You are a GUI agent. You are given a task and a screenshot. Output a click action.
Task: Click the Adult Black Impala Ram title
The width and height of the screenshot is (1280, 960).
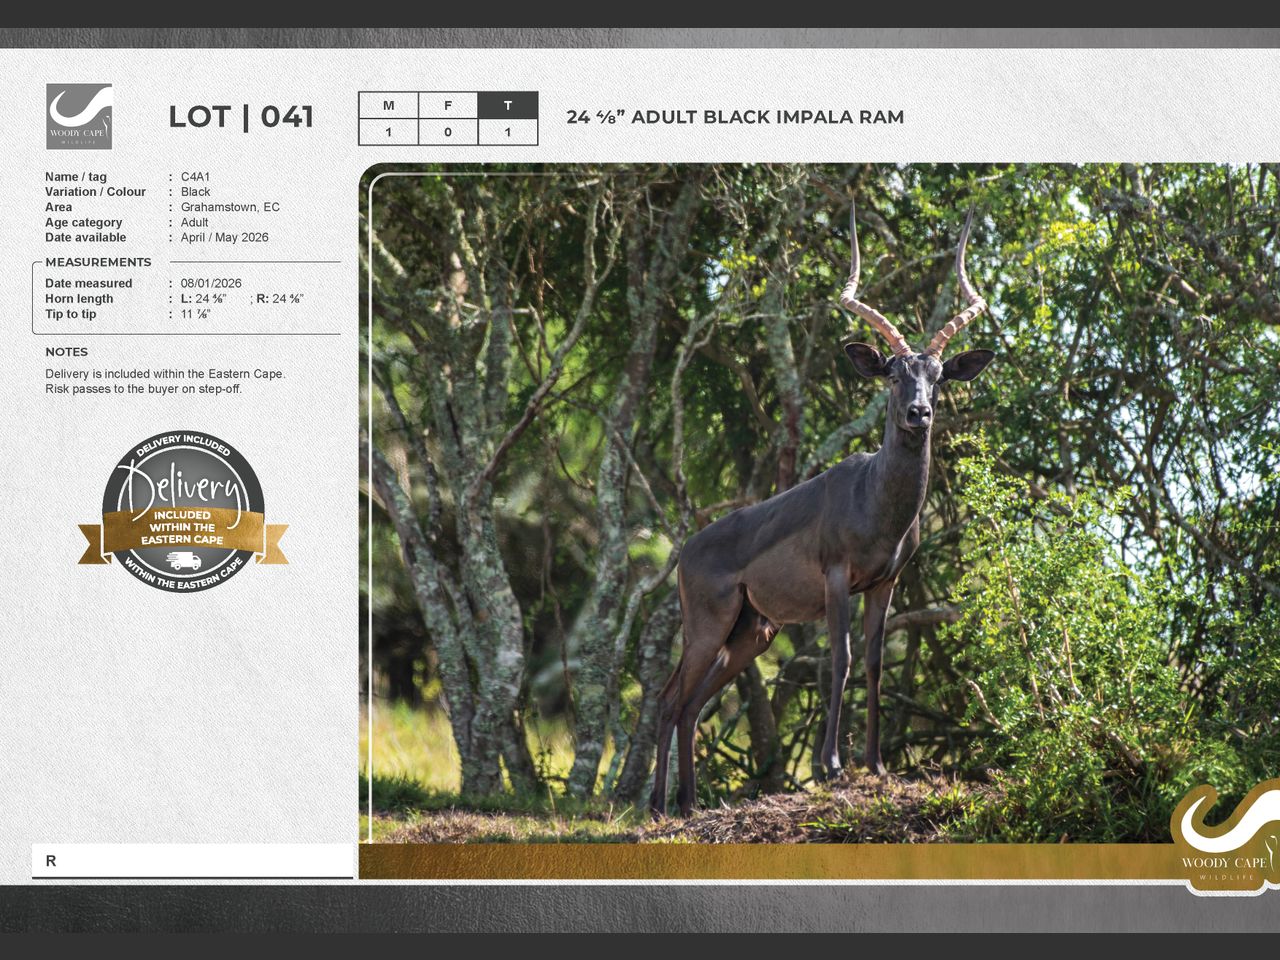pos(735,117)
